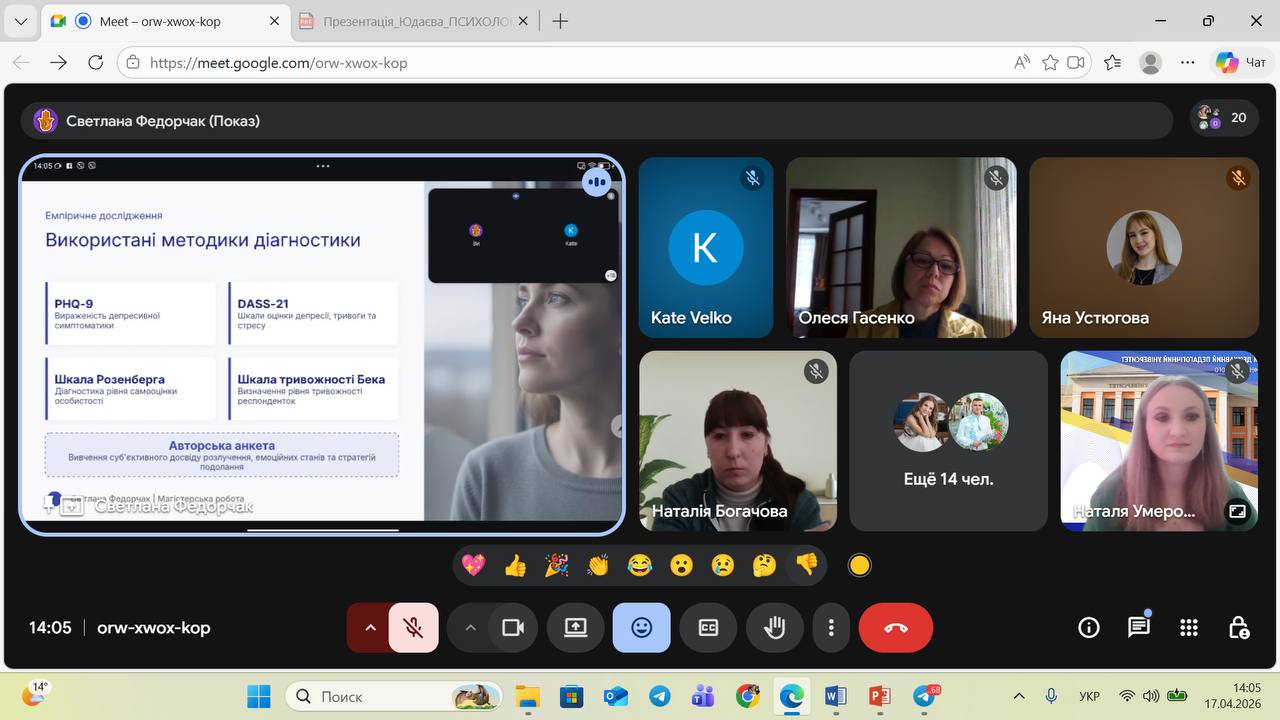Open the browser tab list chevron
1280x720 pixels.
tap(21, 21)
